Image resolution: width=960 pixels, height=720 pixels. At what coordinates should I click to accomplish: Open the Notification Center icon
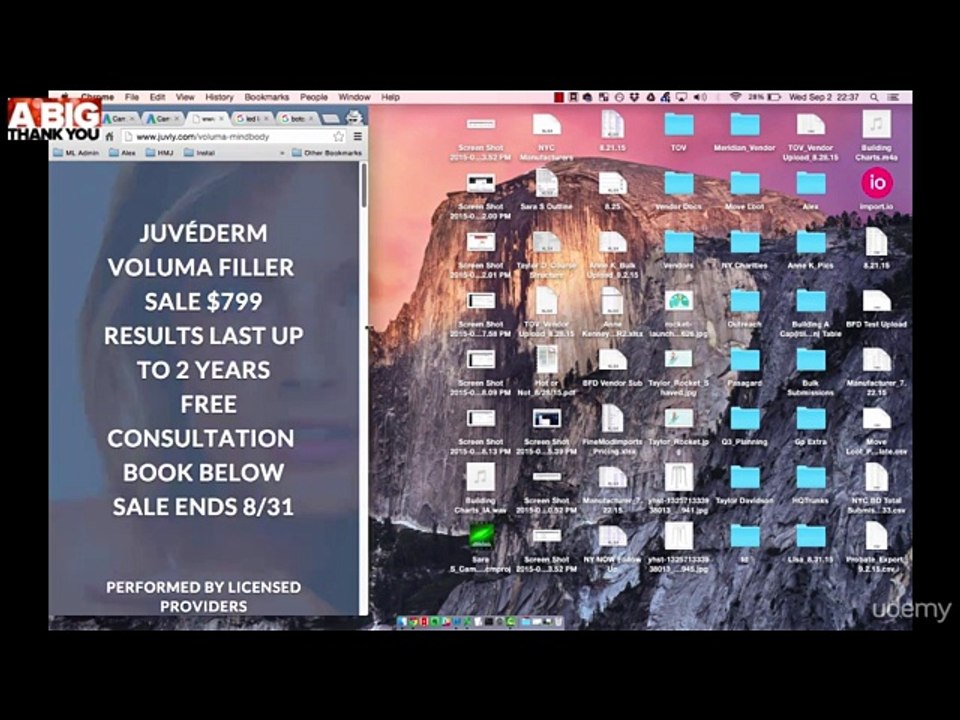(893, 97)
